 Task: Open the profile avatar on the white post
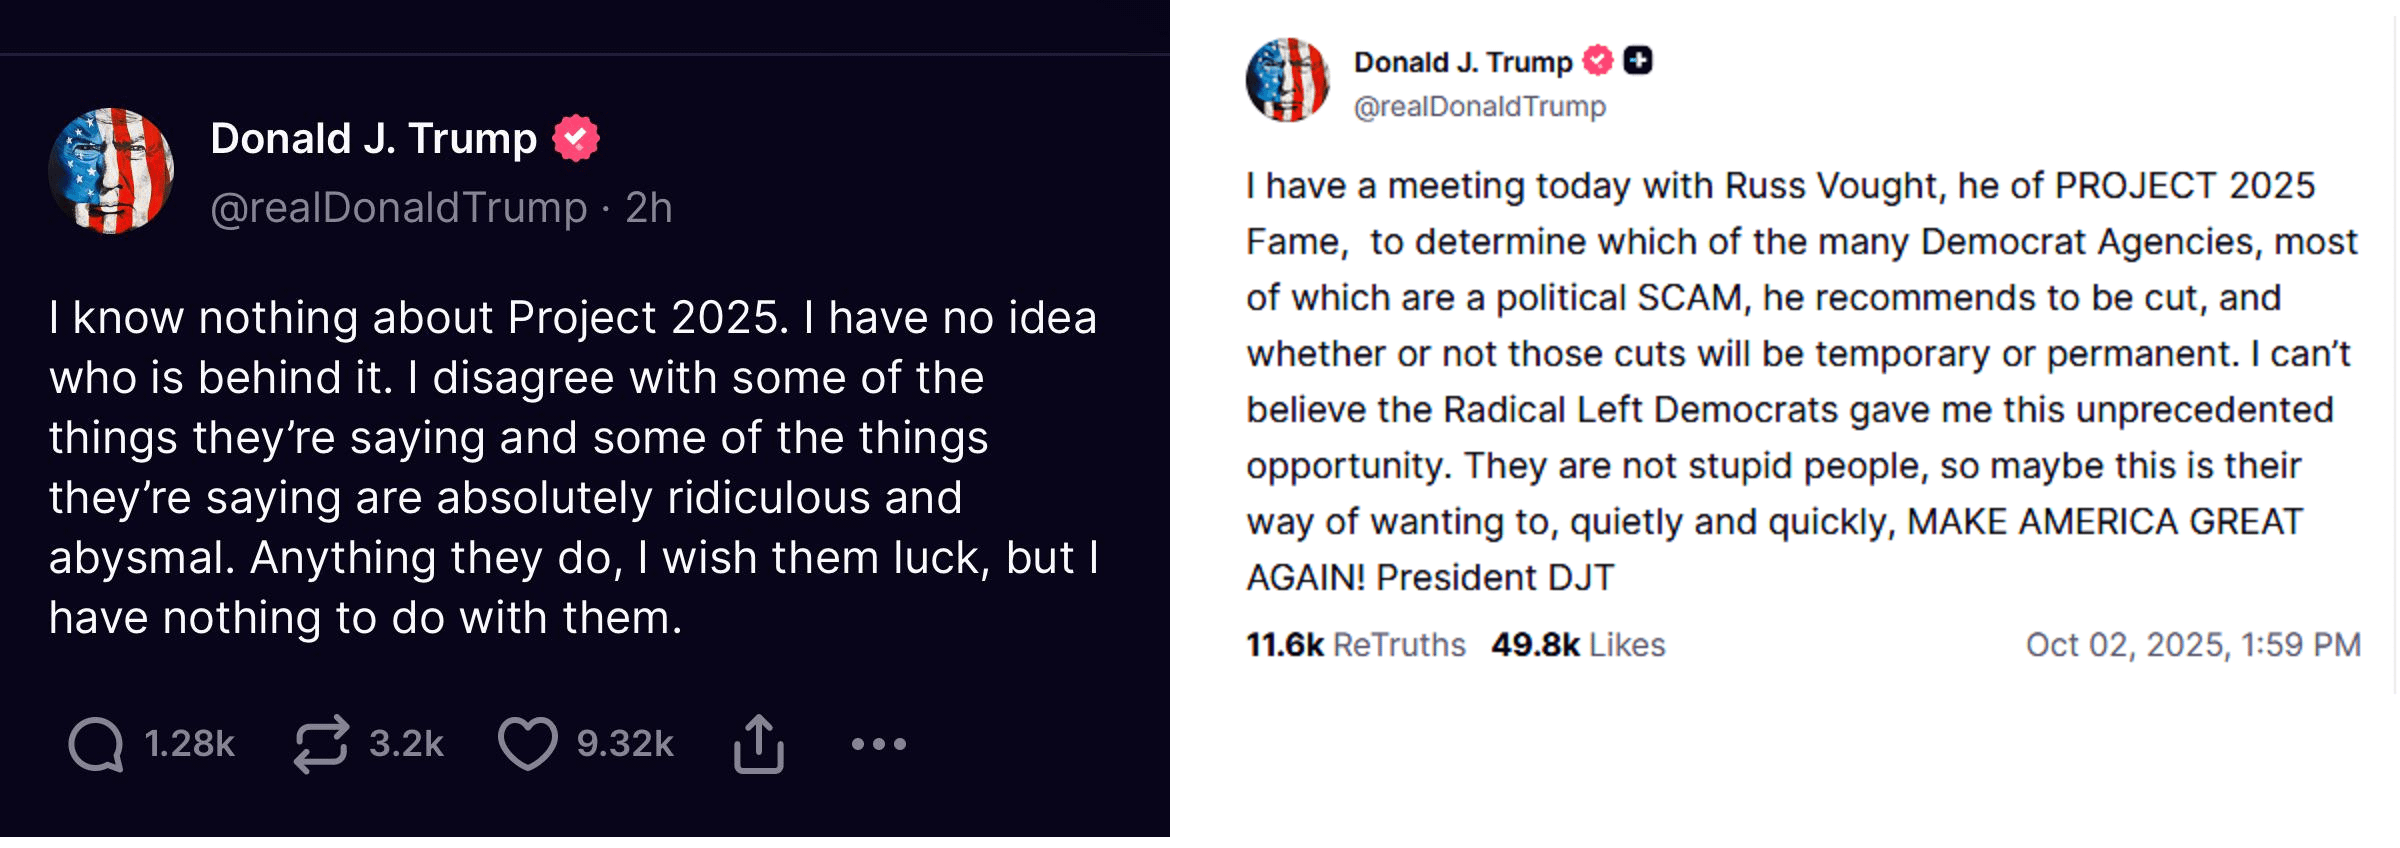1288,80
